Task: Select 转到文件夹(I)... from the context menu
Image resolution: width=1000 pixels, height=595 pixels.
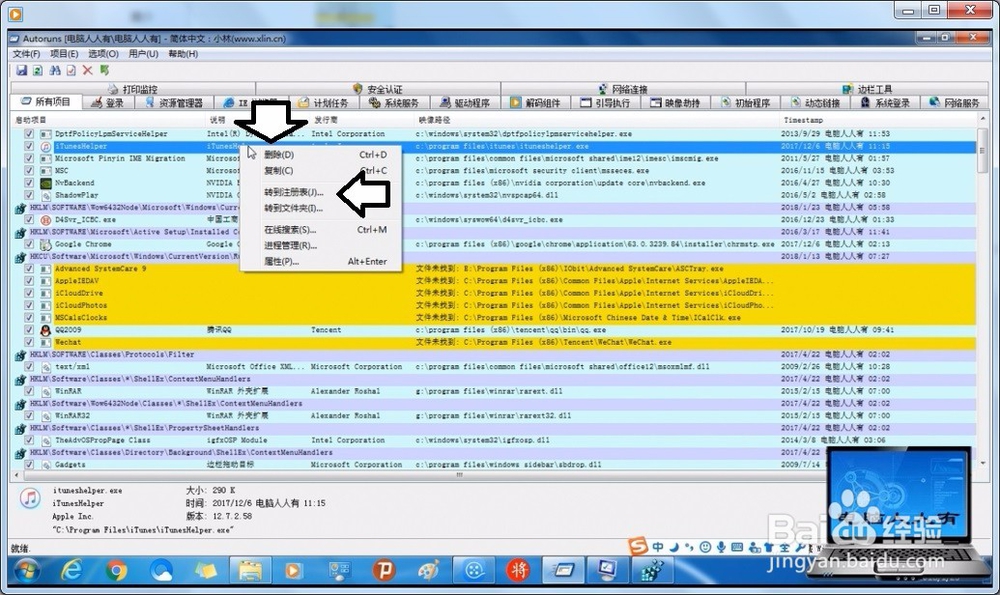Action: coord(321,208)
